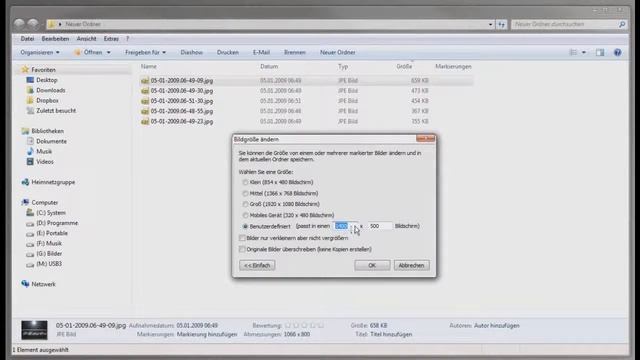Click the Diashow toolbar button
This screenshot has height=360, width=640.
click(x=191, y=52)
